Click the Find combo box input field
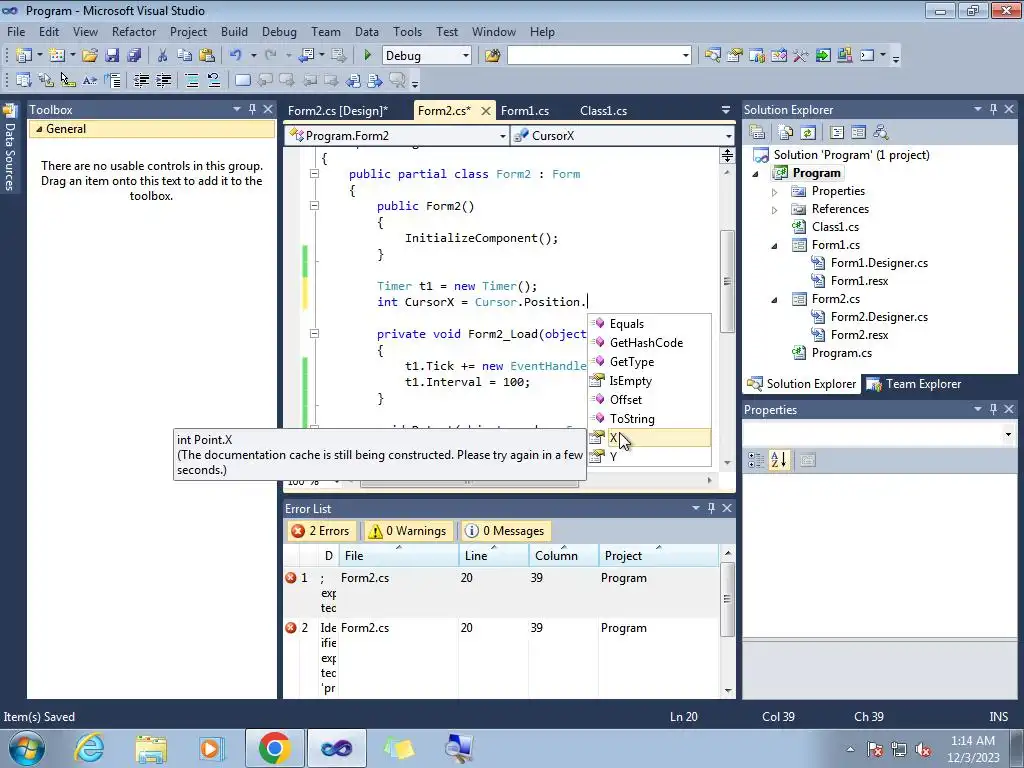The height and width of the screenshot is (768, 1024). [x=594, y=56]
